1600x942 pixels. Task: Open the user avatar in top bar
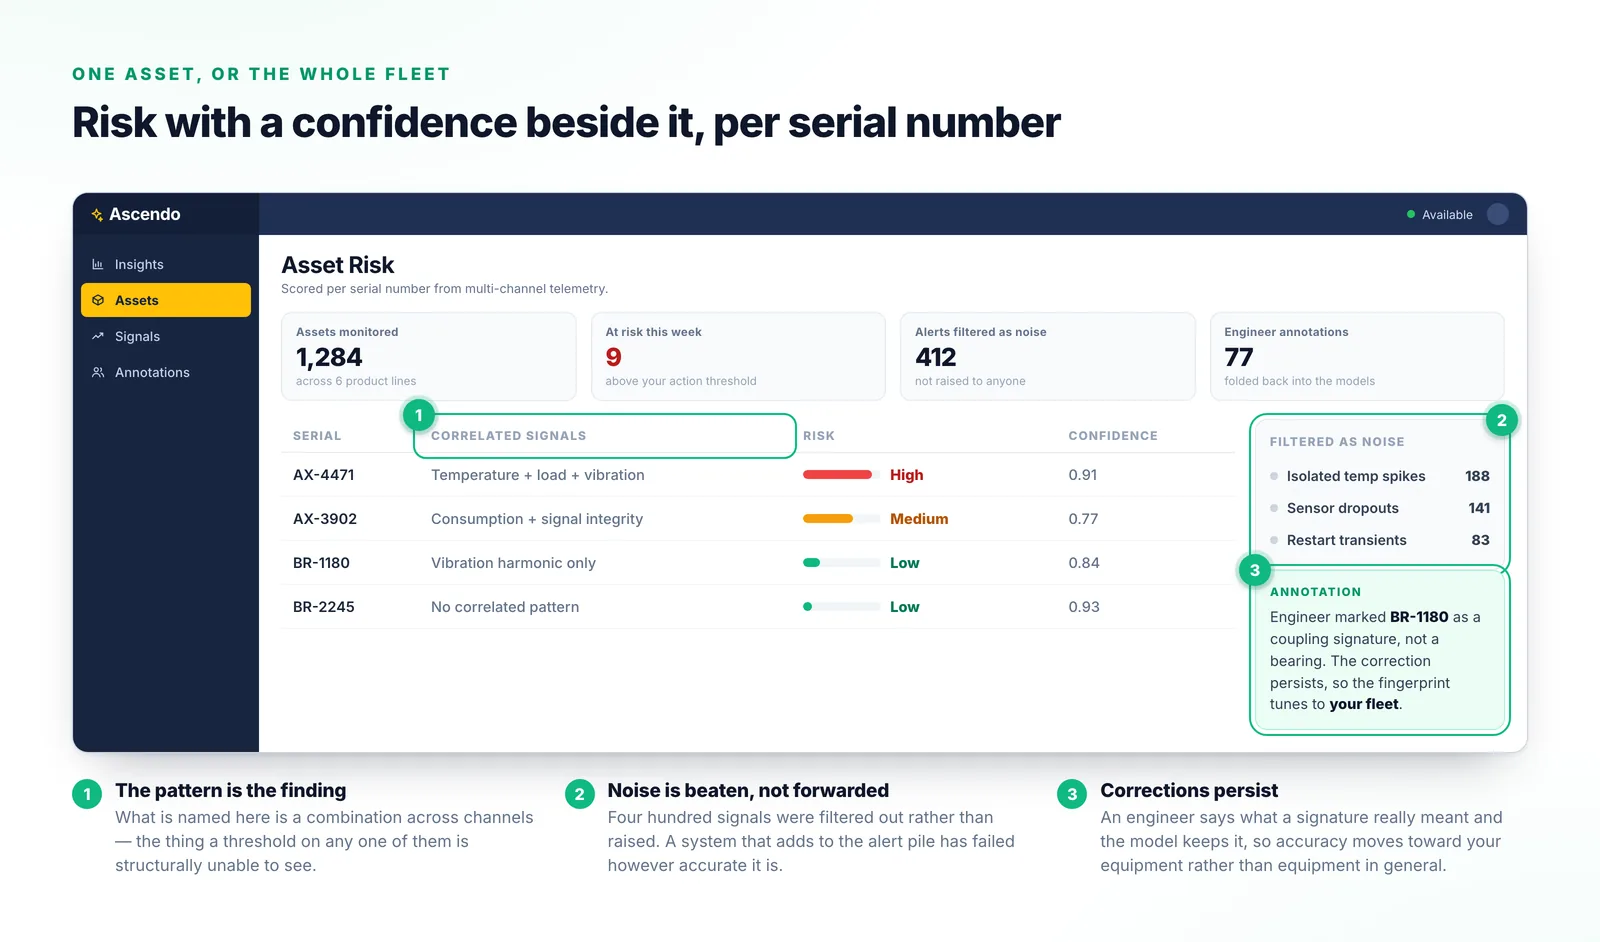(x=1497, y=214)
